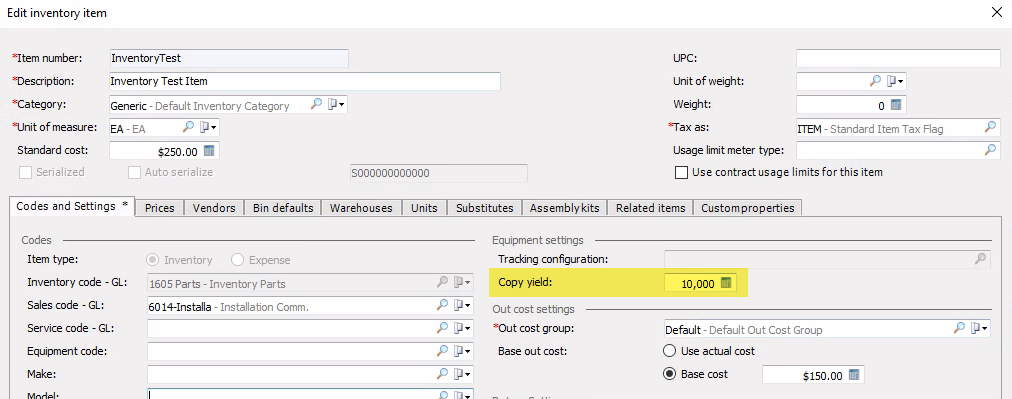Open Copy yield calculator icon

[726, 283]
